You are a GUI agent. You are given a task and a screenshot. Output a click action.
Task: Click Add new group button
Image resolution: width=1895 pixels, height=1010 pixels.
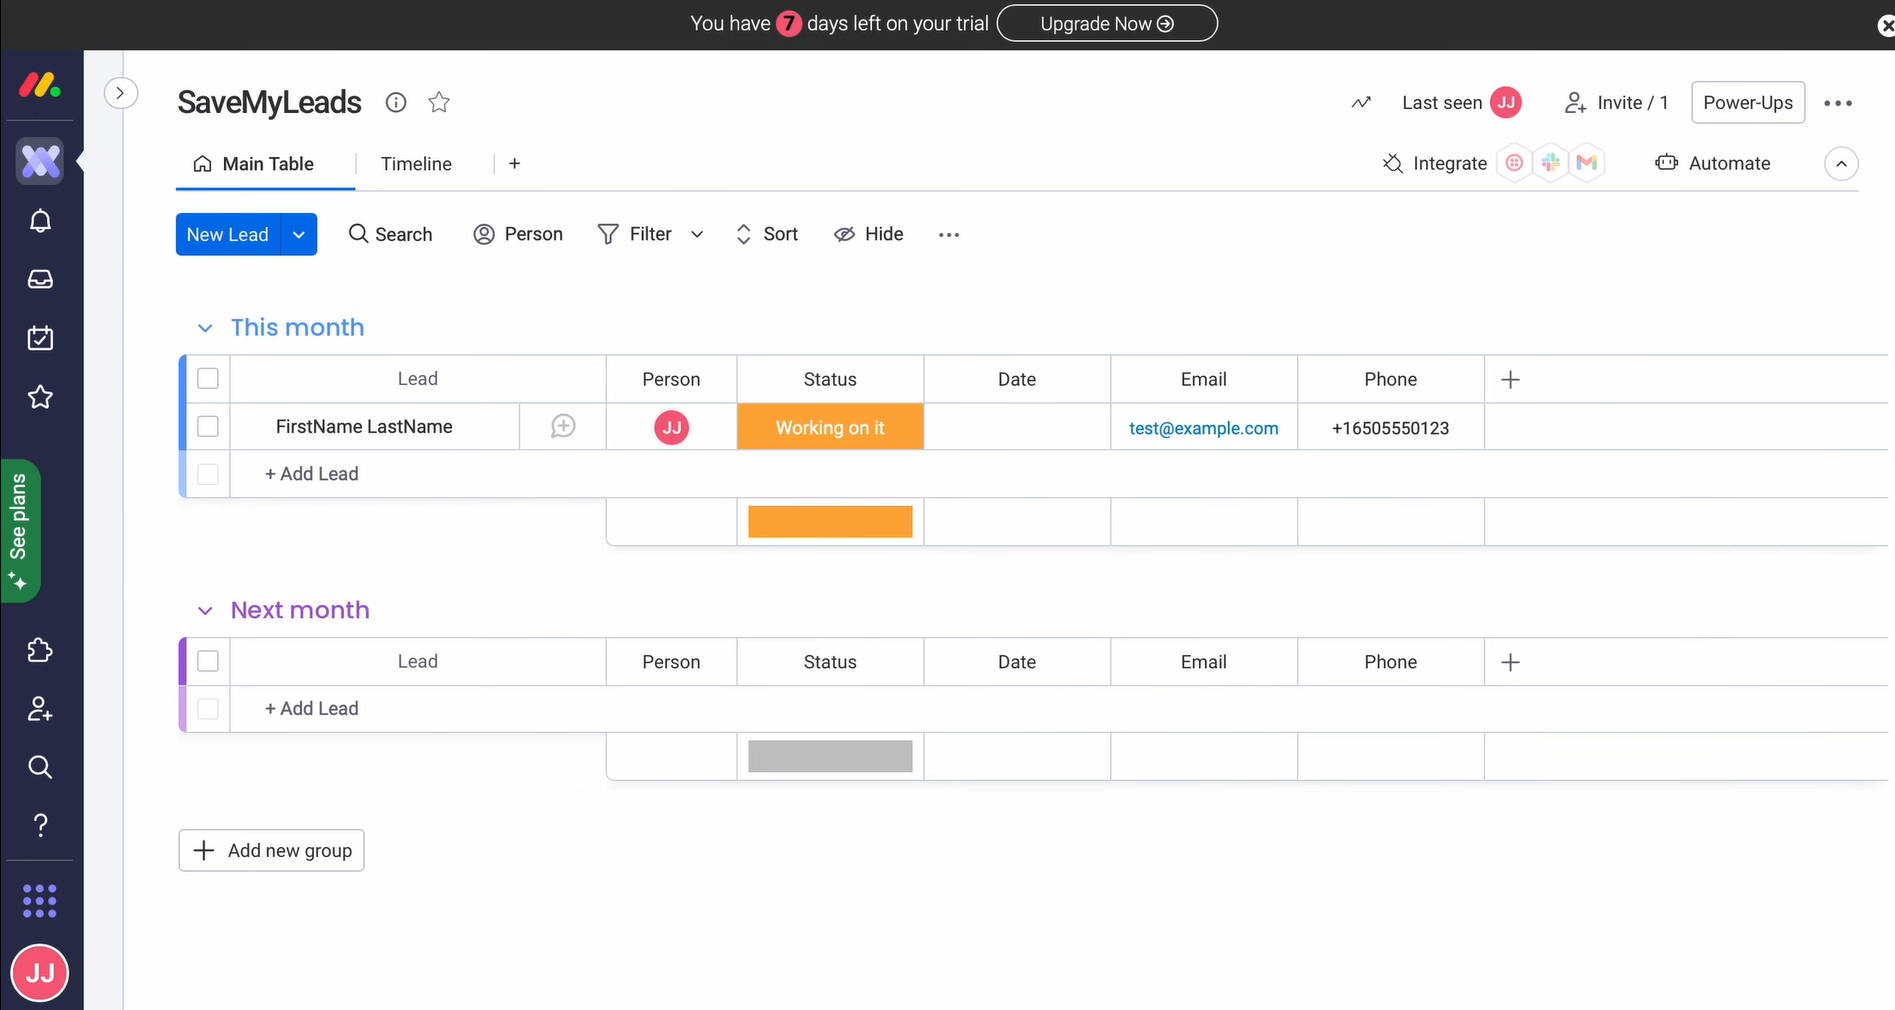tap(272, 850)
